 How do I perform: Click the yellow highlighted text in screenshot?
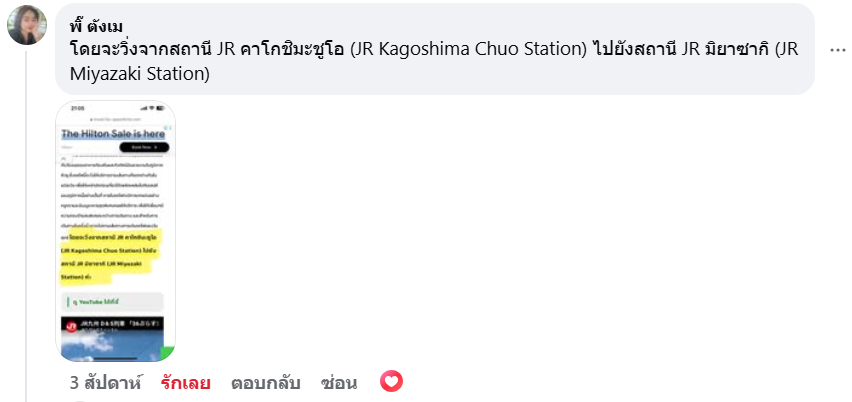[x=109, y=257]
